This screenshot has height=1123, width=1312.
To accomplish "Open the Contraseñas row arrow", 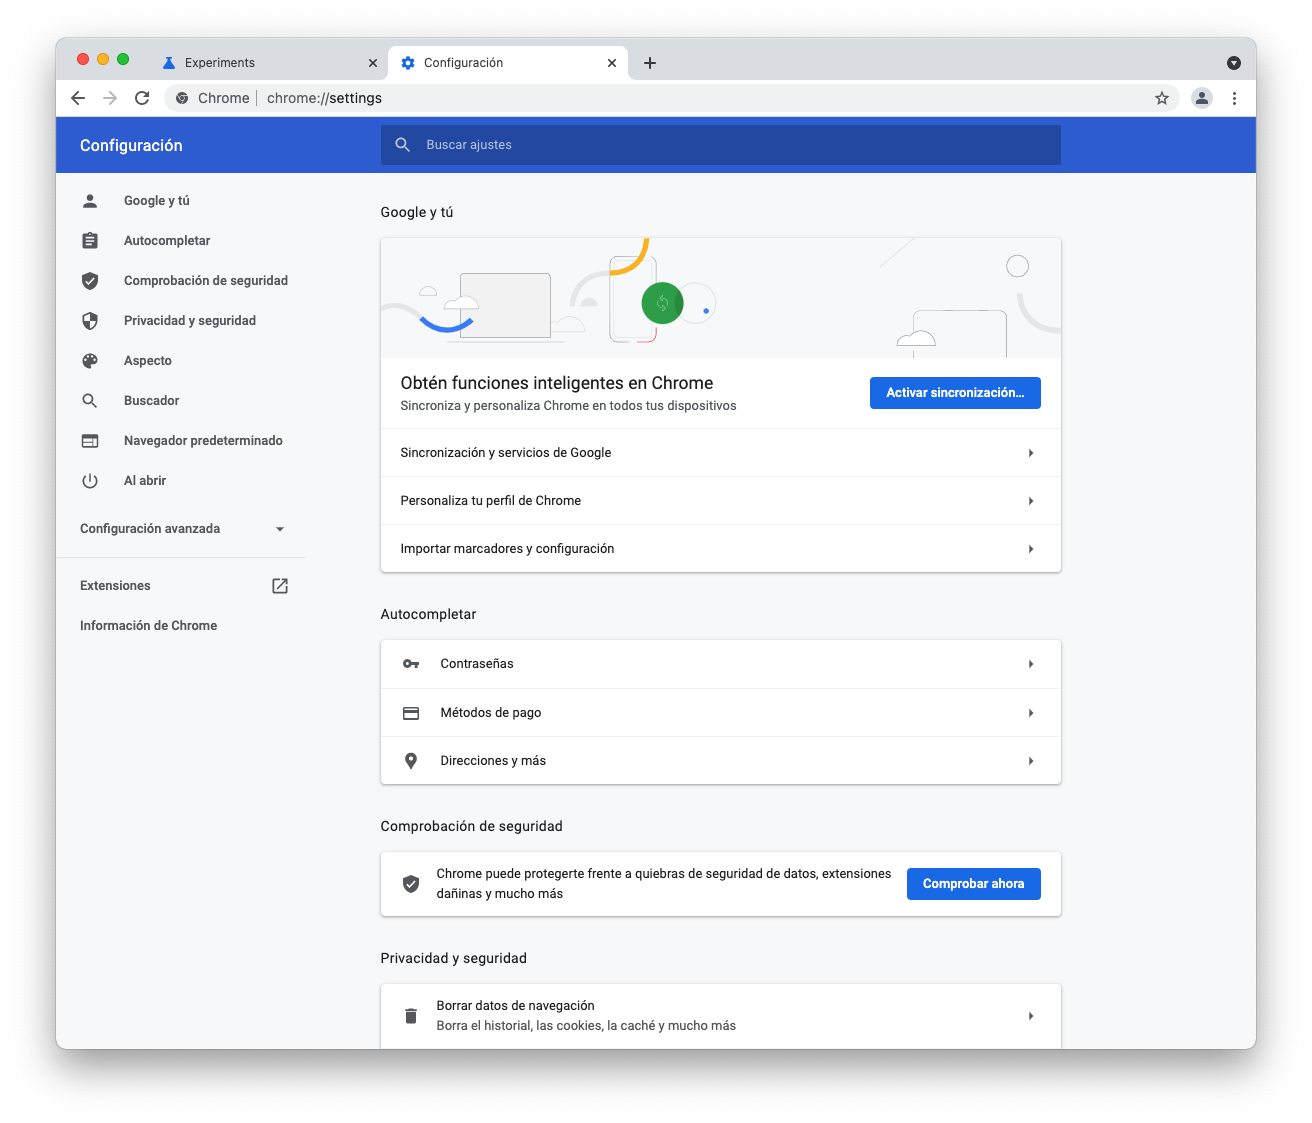I will tap(1031, 664).
